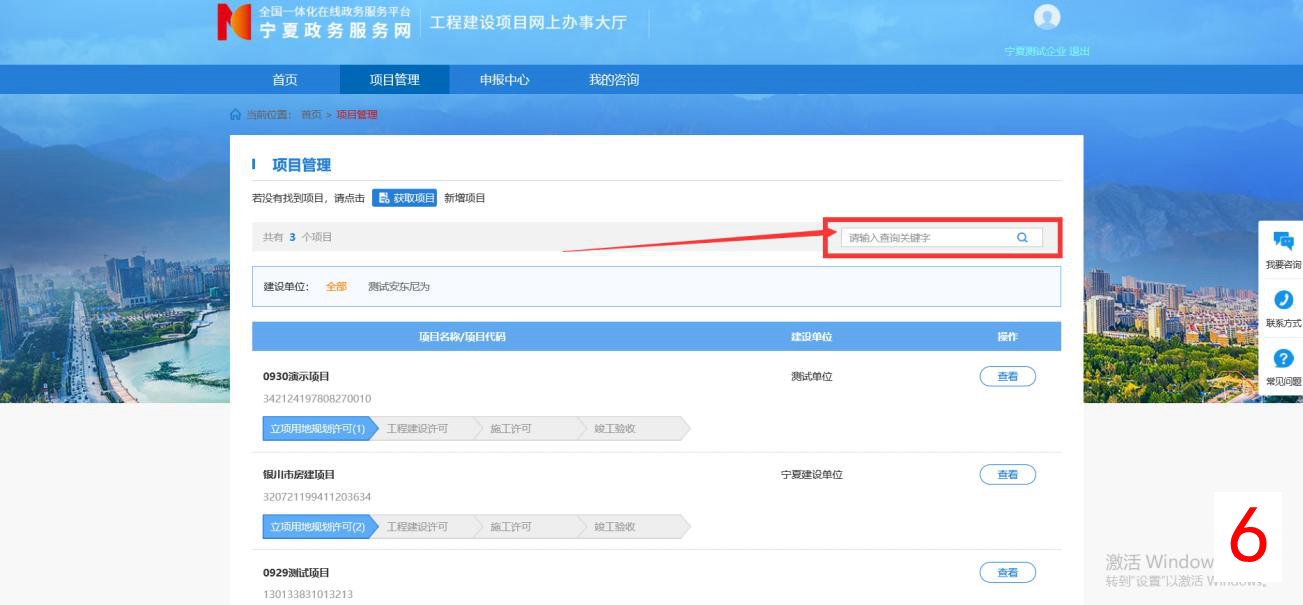Click the Ningxia government service portal logo
Image resolution: width=1303 pixels, height=605 pixels.
[x=234, y=22]
